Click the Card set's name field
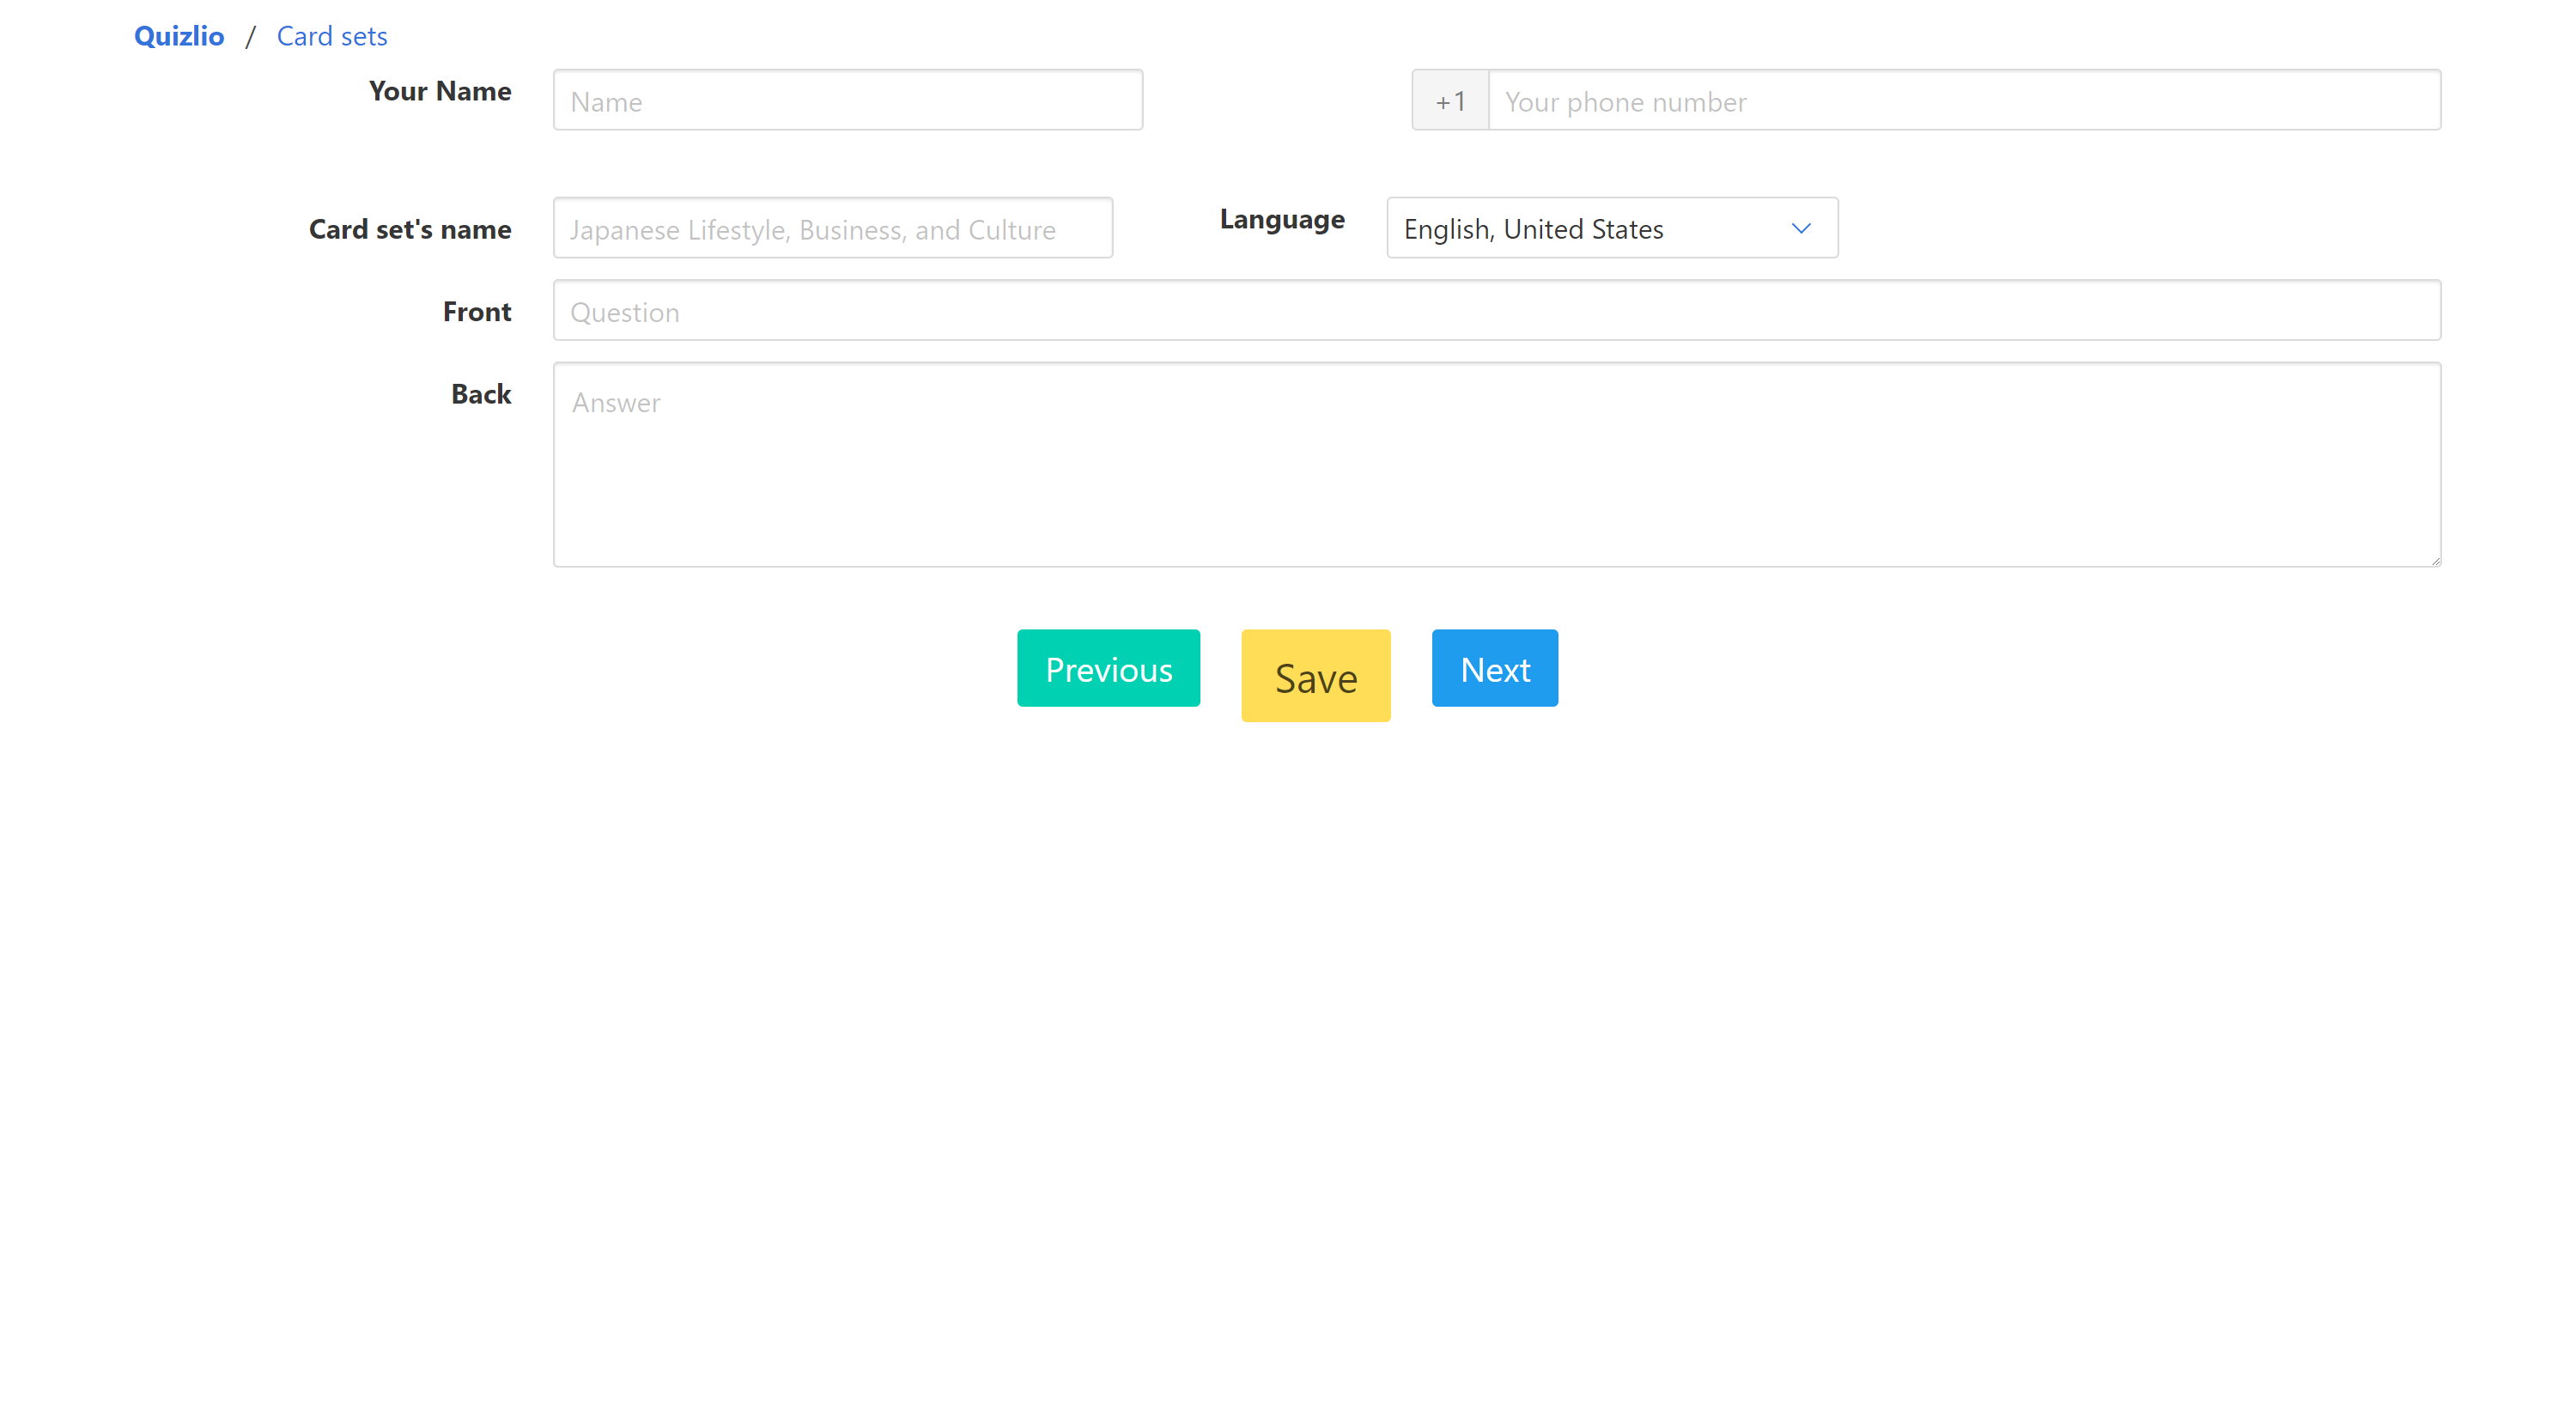The image size is (2576, 1410). pos(832,228)
